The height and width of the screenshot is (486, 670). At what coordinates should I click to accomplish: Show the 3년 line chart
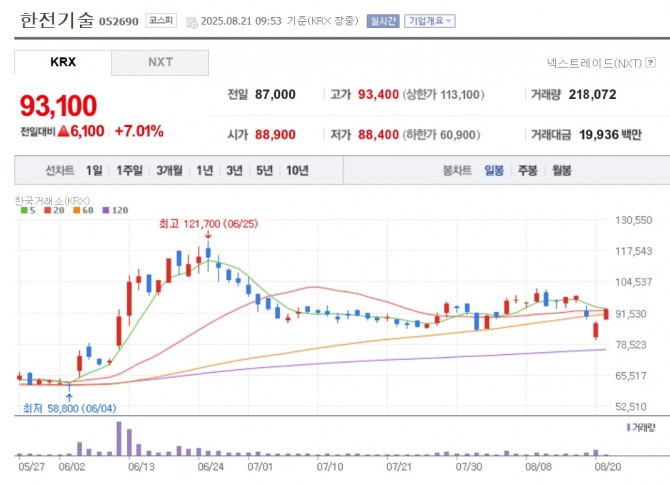tap(234, 170)
